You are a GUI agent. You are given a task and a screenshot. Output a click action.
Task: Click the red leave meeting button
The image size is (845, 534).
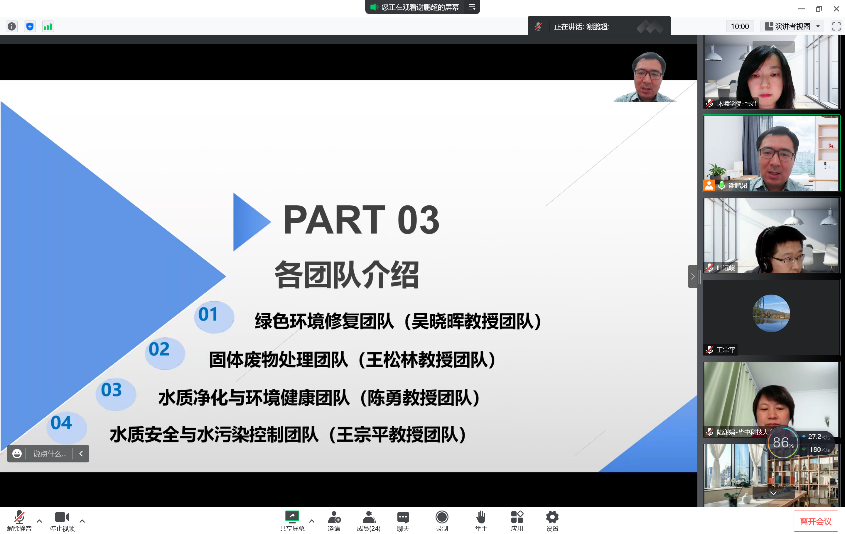(814, 521)
